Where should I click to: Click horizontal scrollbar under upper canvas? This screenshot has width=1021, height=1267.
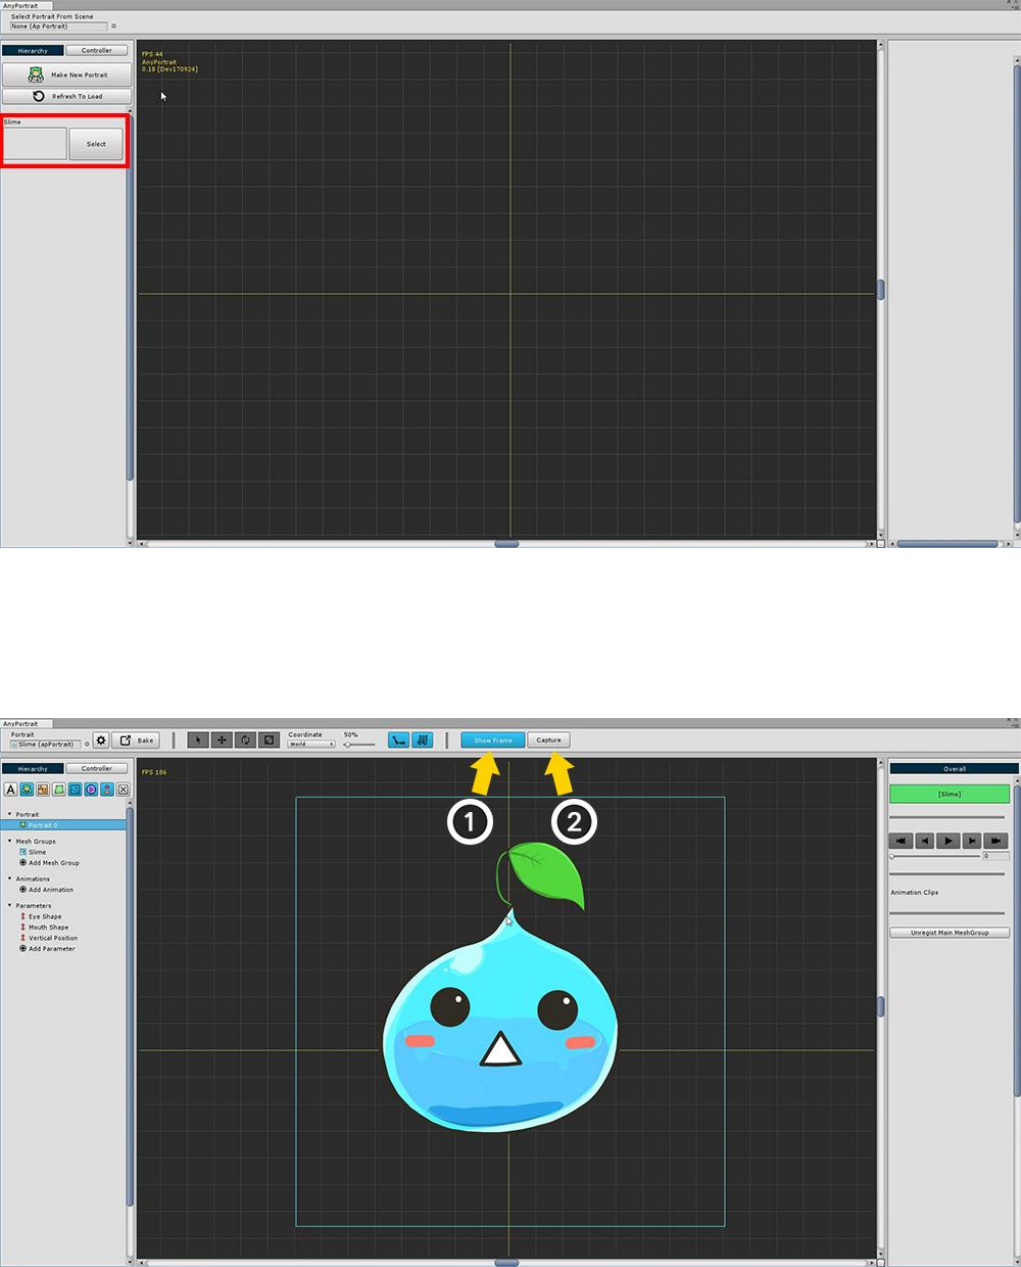(507, 544)
